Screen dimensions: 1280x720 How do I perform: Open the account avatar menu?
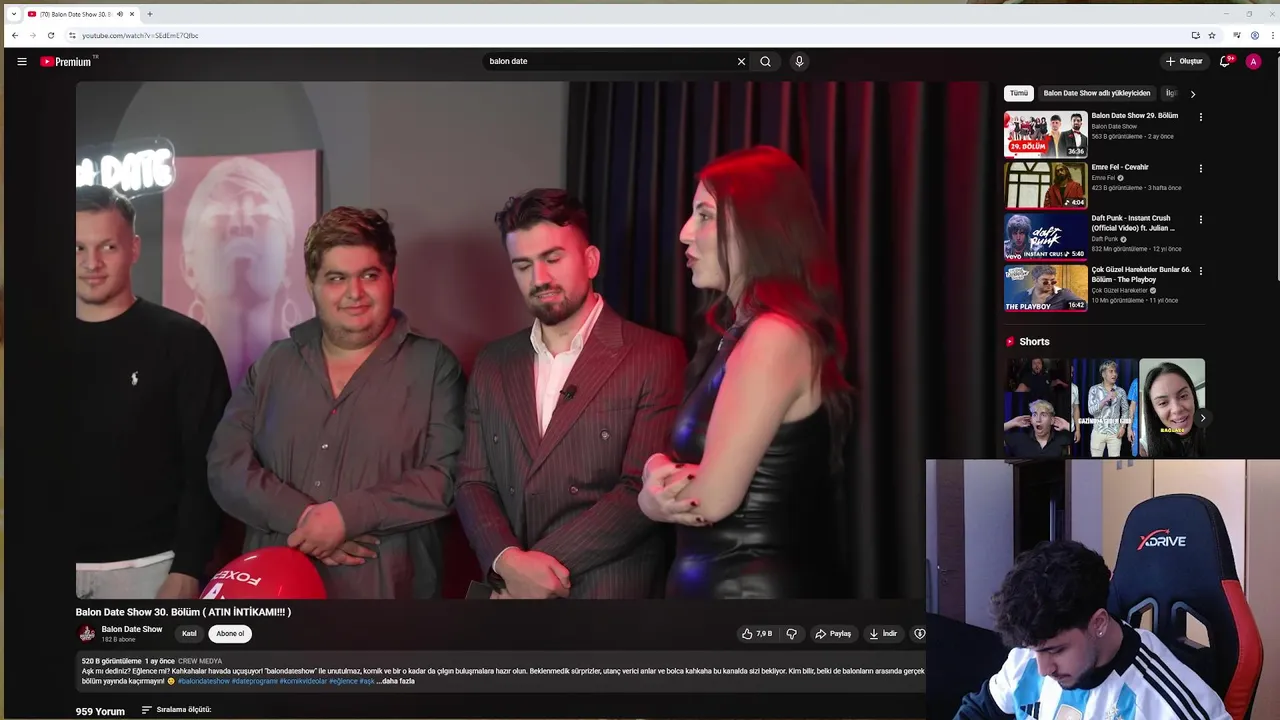tap(1253, 61)
